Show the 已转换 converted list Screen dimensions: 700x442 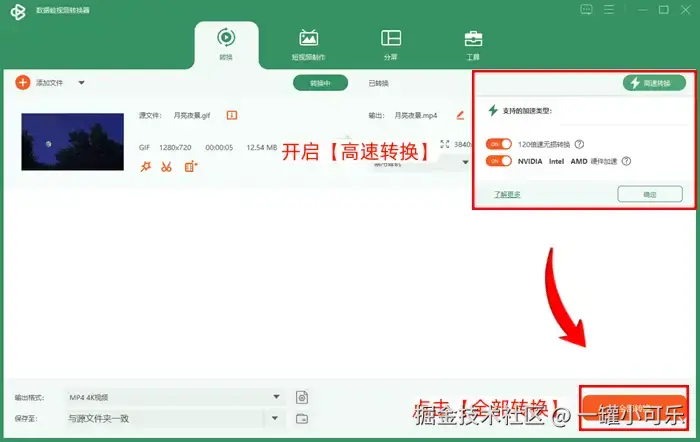378,83
